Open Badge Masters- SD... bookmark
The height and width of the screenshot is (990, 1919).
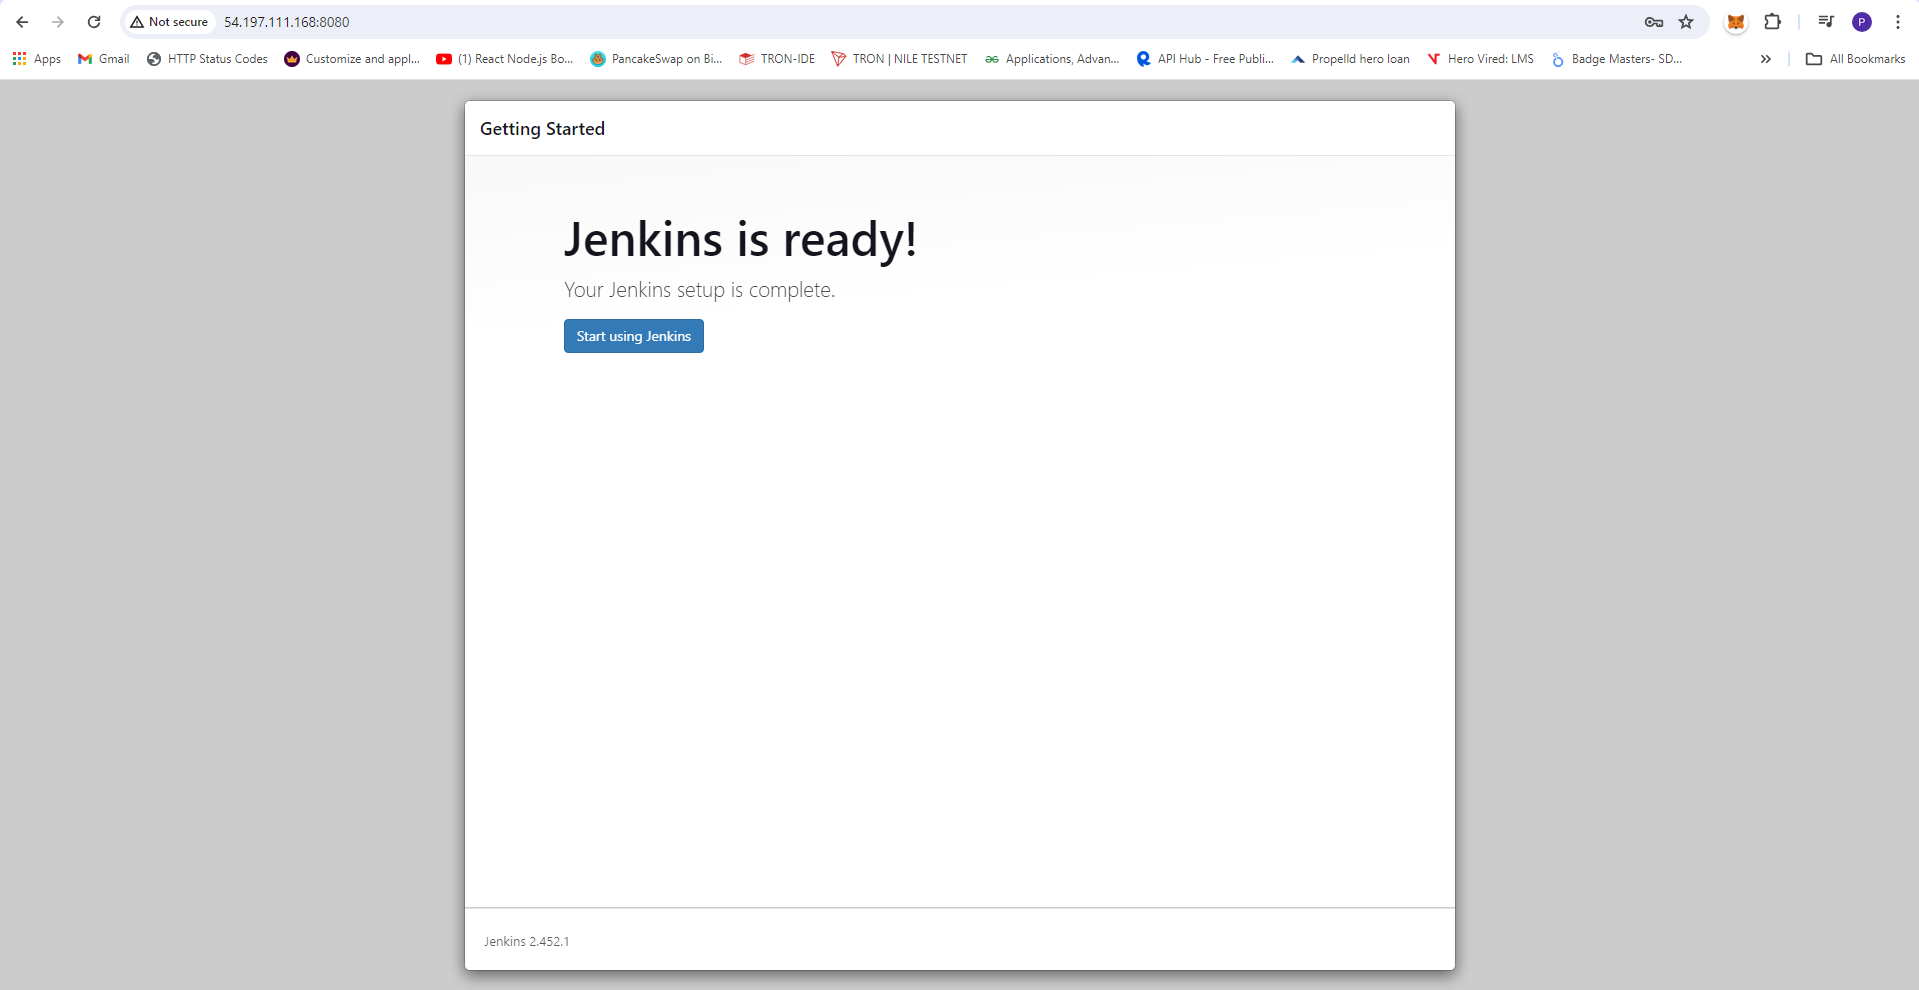pos(1616,59)
